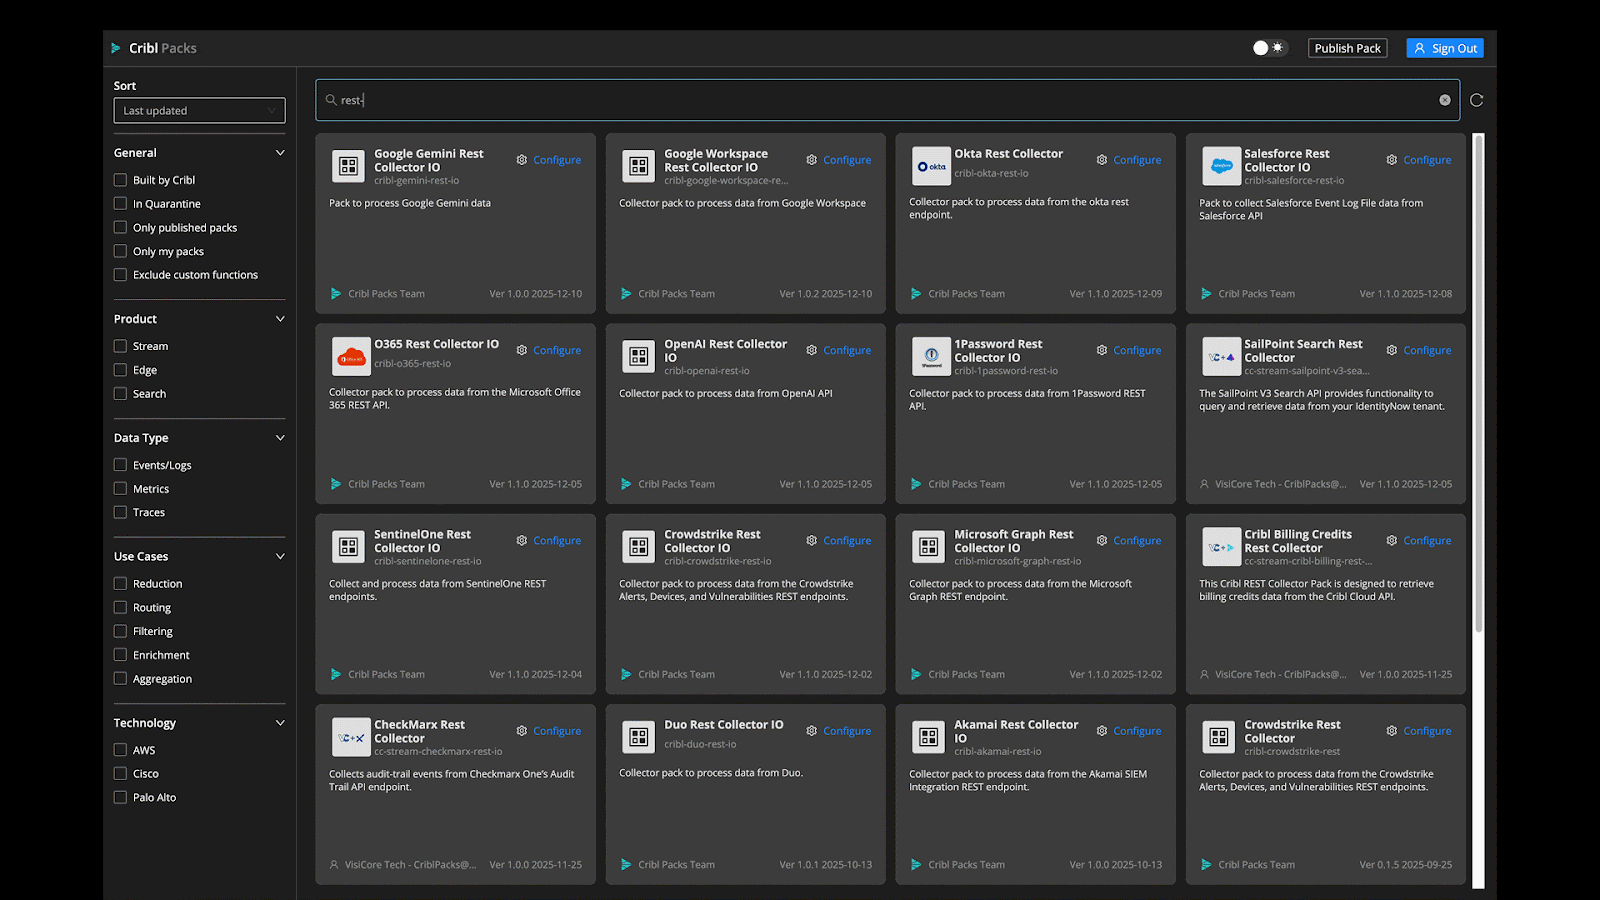Click the Salesforce Rest Collector pack icon
The width and height of the screenshot is (1600, 900).
point(1221,166)
